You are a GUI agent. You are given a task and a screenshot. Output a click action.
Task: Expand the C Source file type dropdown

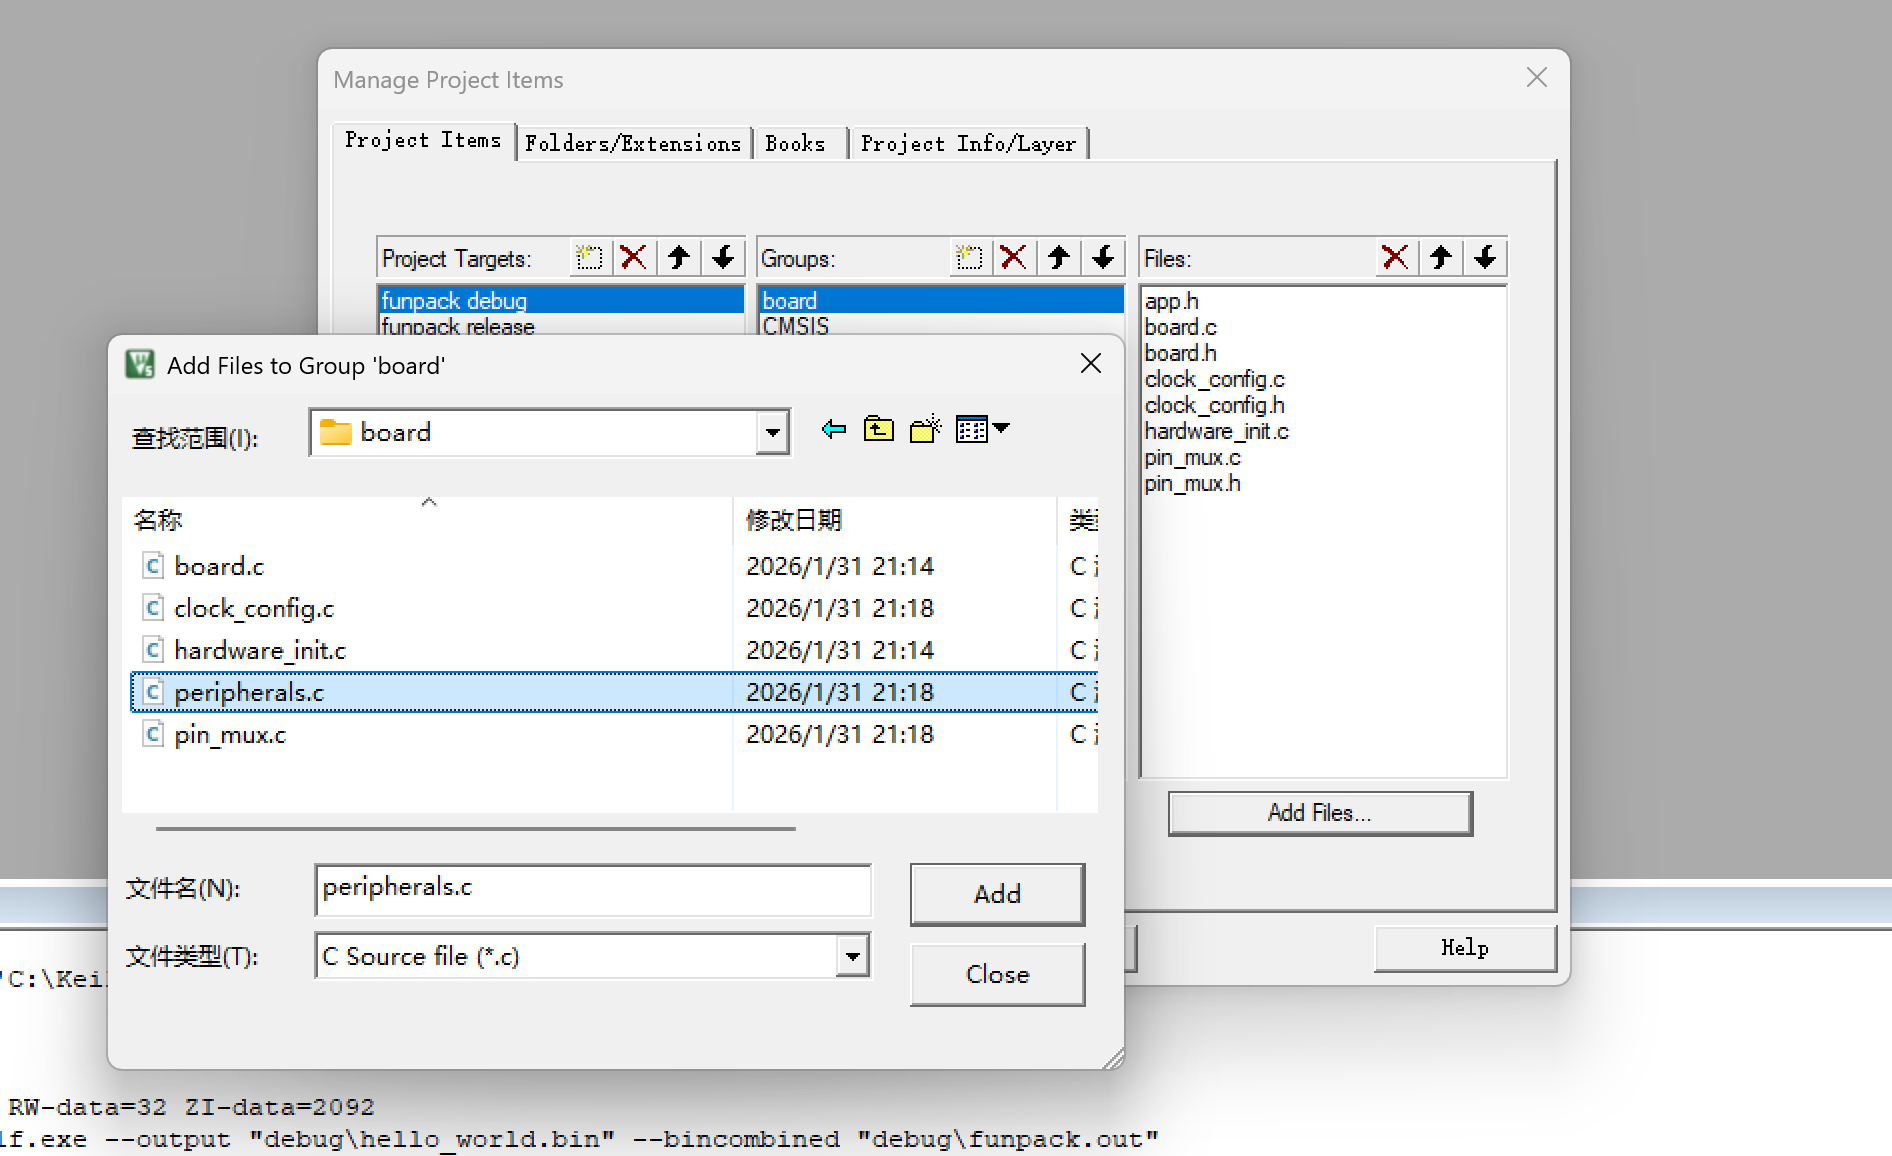(852, 957)
